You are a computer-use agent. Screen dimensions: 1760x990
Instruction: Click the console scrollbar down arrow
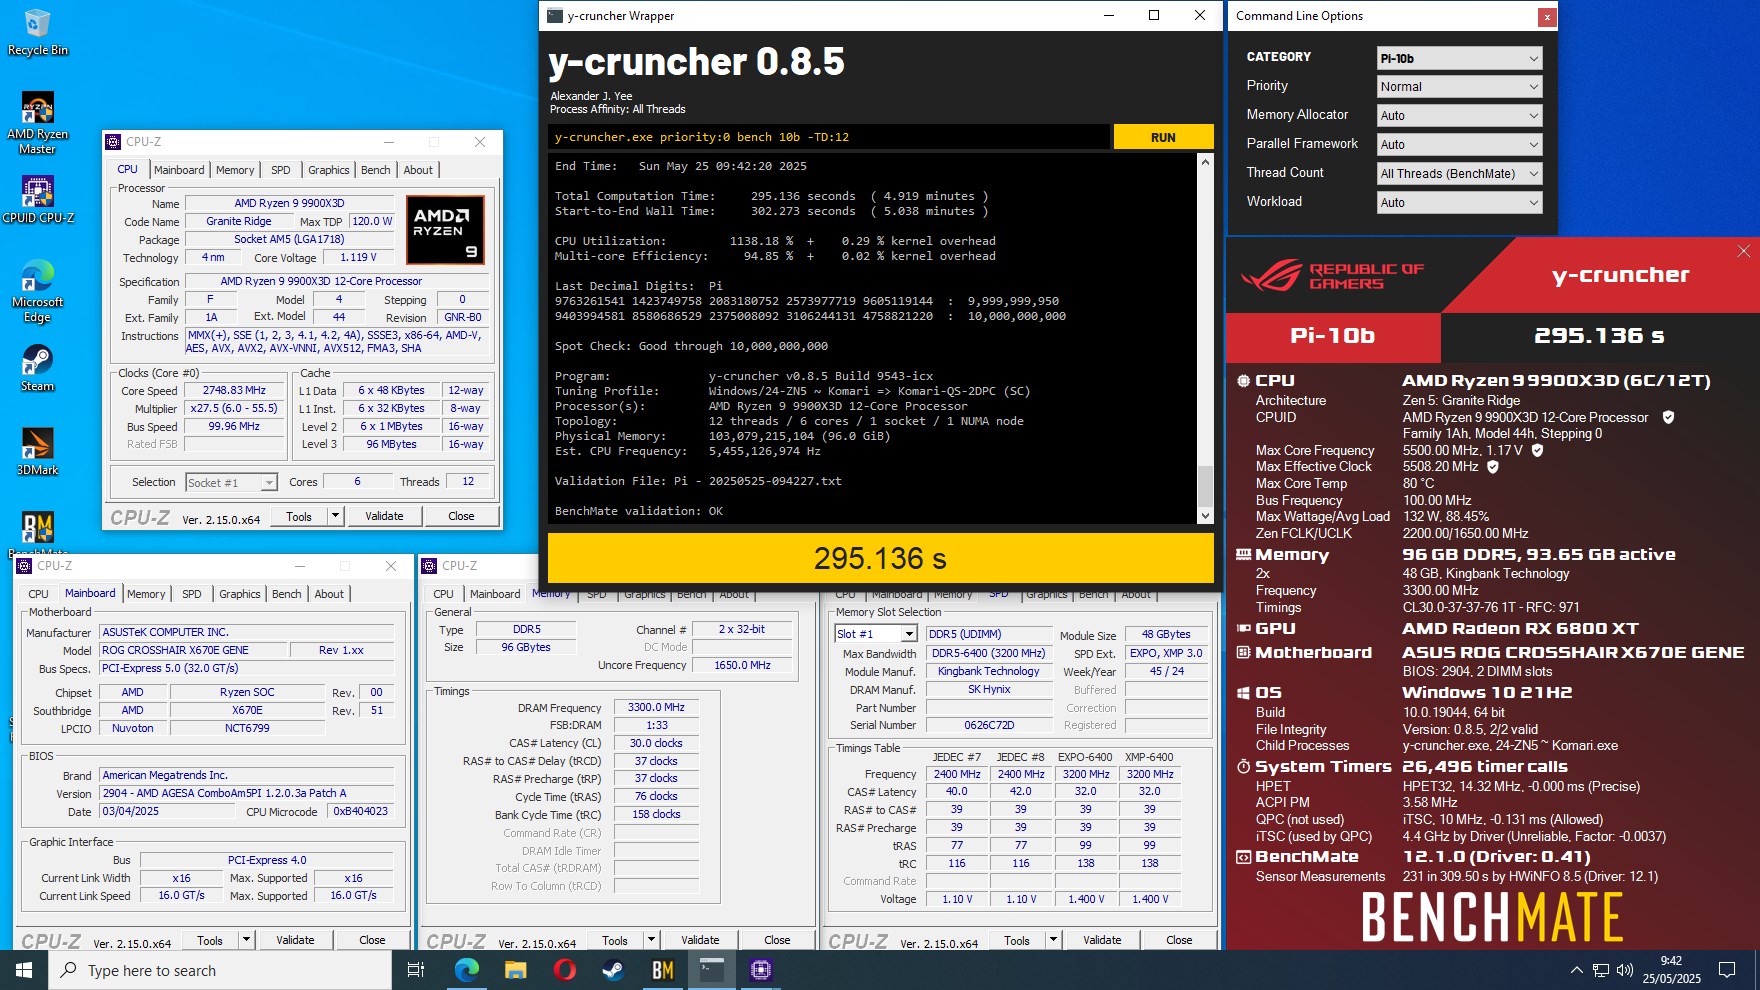1205,516
